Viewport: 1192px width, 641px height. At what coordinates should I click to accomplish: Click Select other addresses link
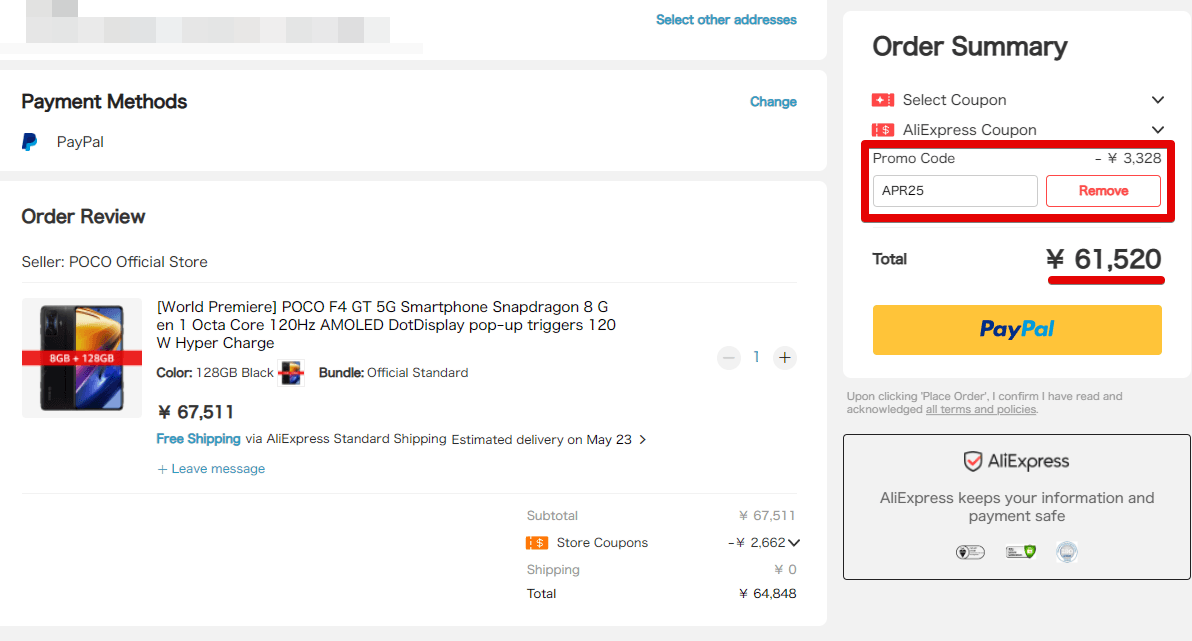click(726, 20)
